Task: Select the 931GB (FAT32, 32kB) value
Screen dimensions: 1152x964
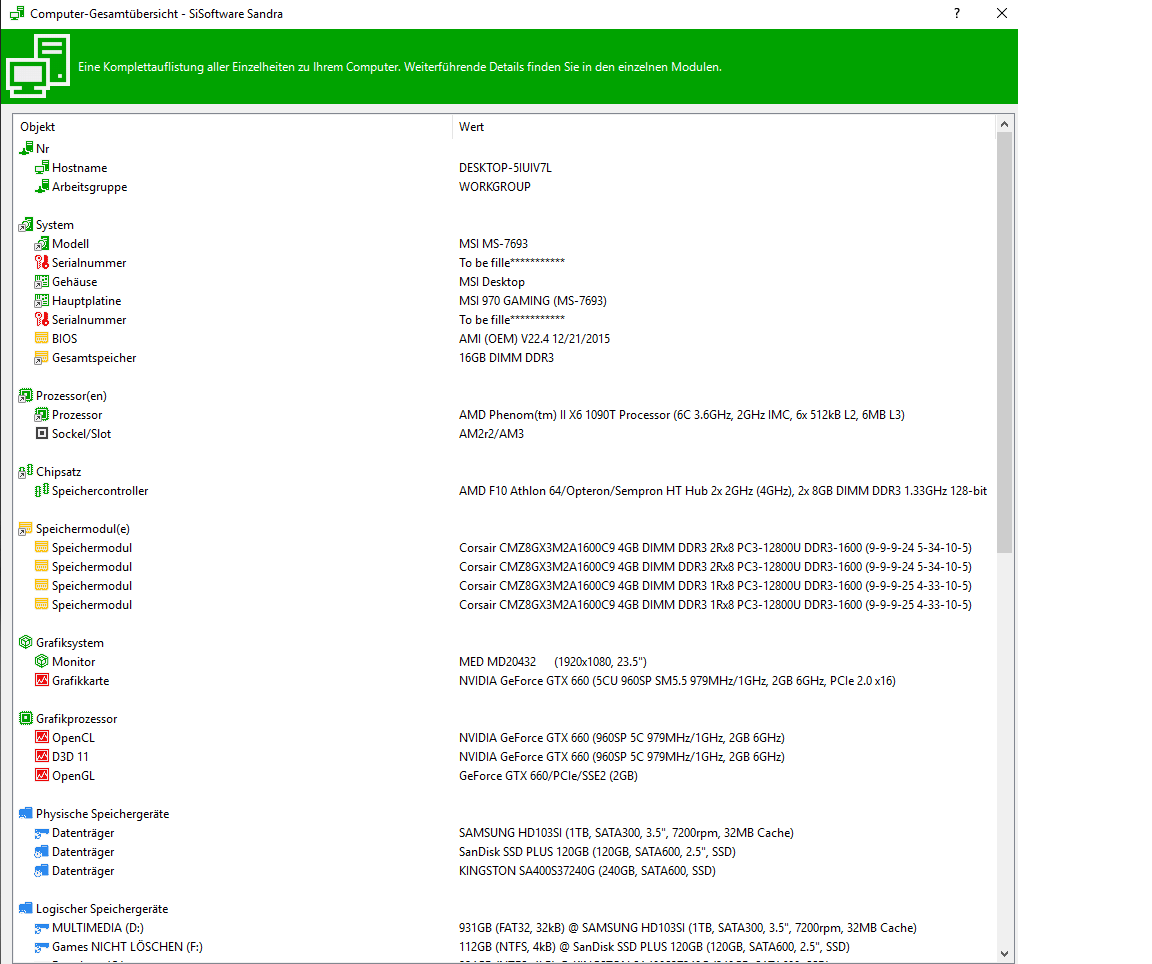Action: (x=688, y=928)
